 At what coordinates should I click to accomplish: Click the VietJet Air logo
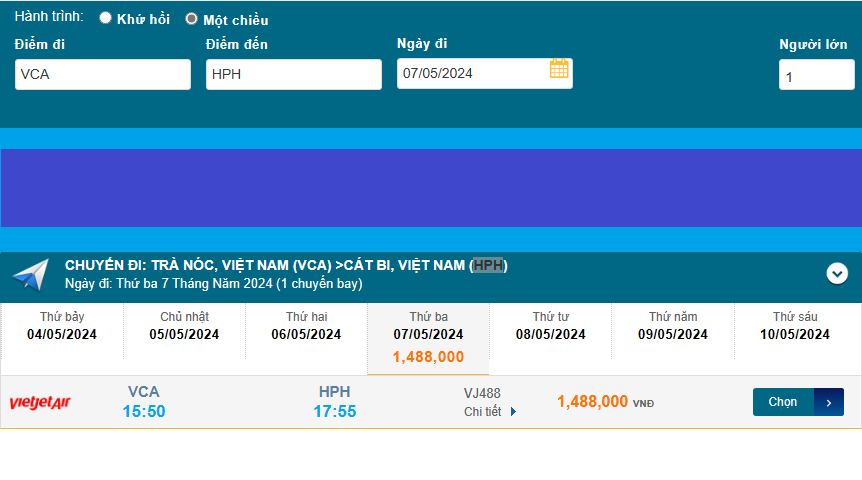pyautogui.click(x=40, y=402)
